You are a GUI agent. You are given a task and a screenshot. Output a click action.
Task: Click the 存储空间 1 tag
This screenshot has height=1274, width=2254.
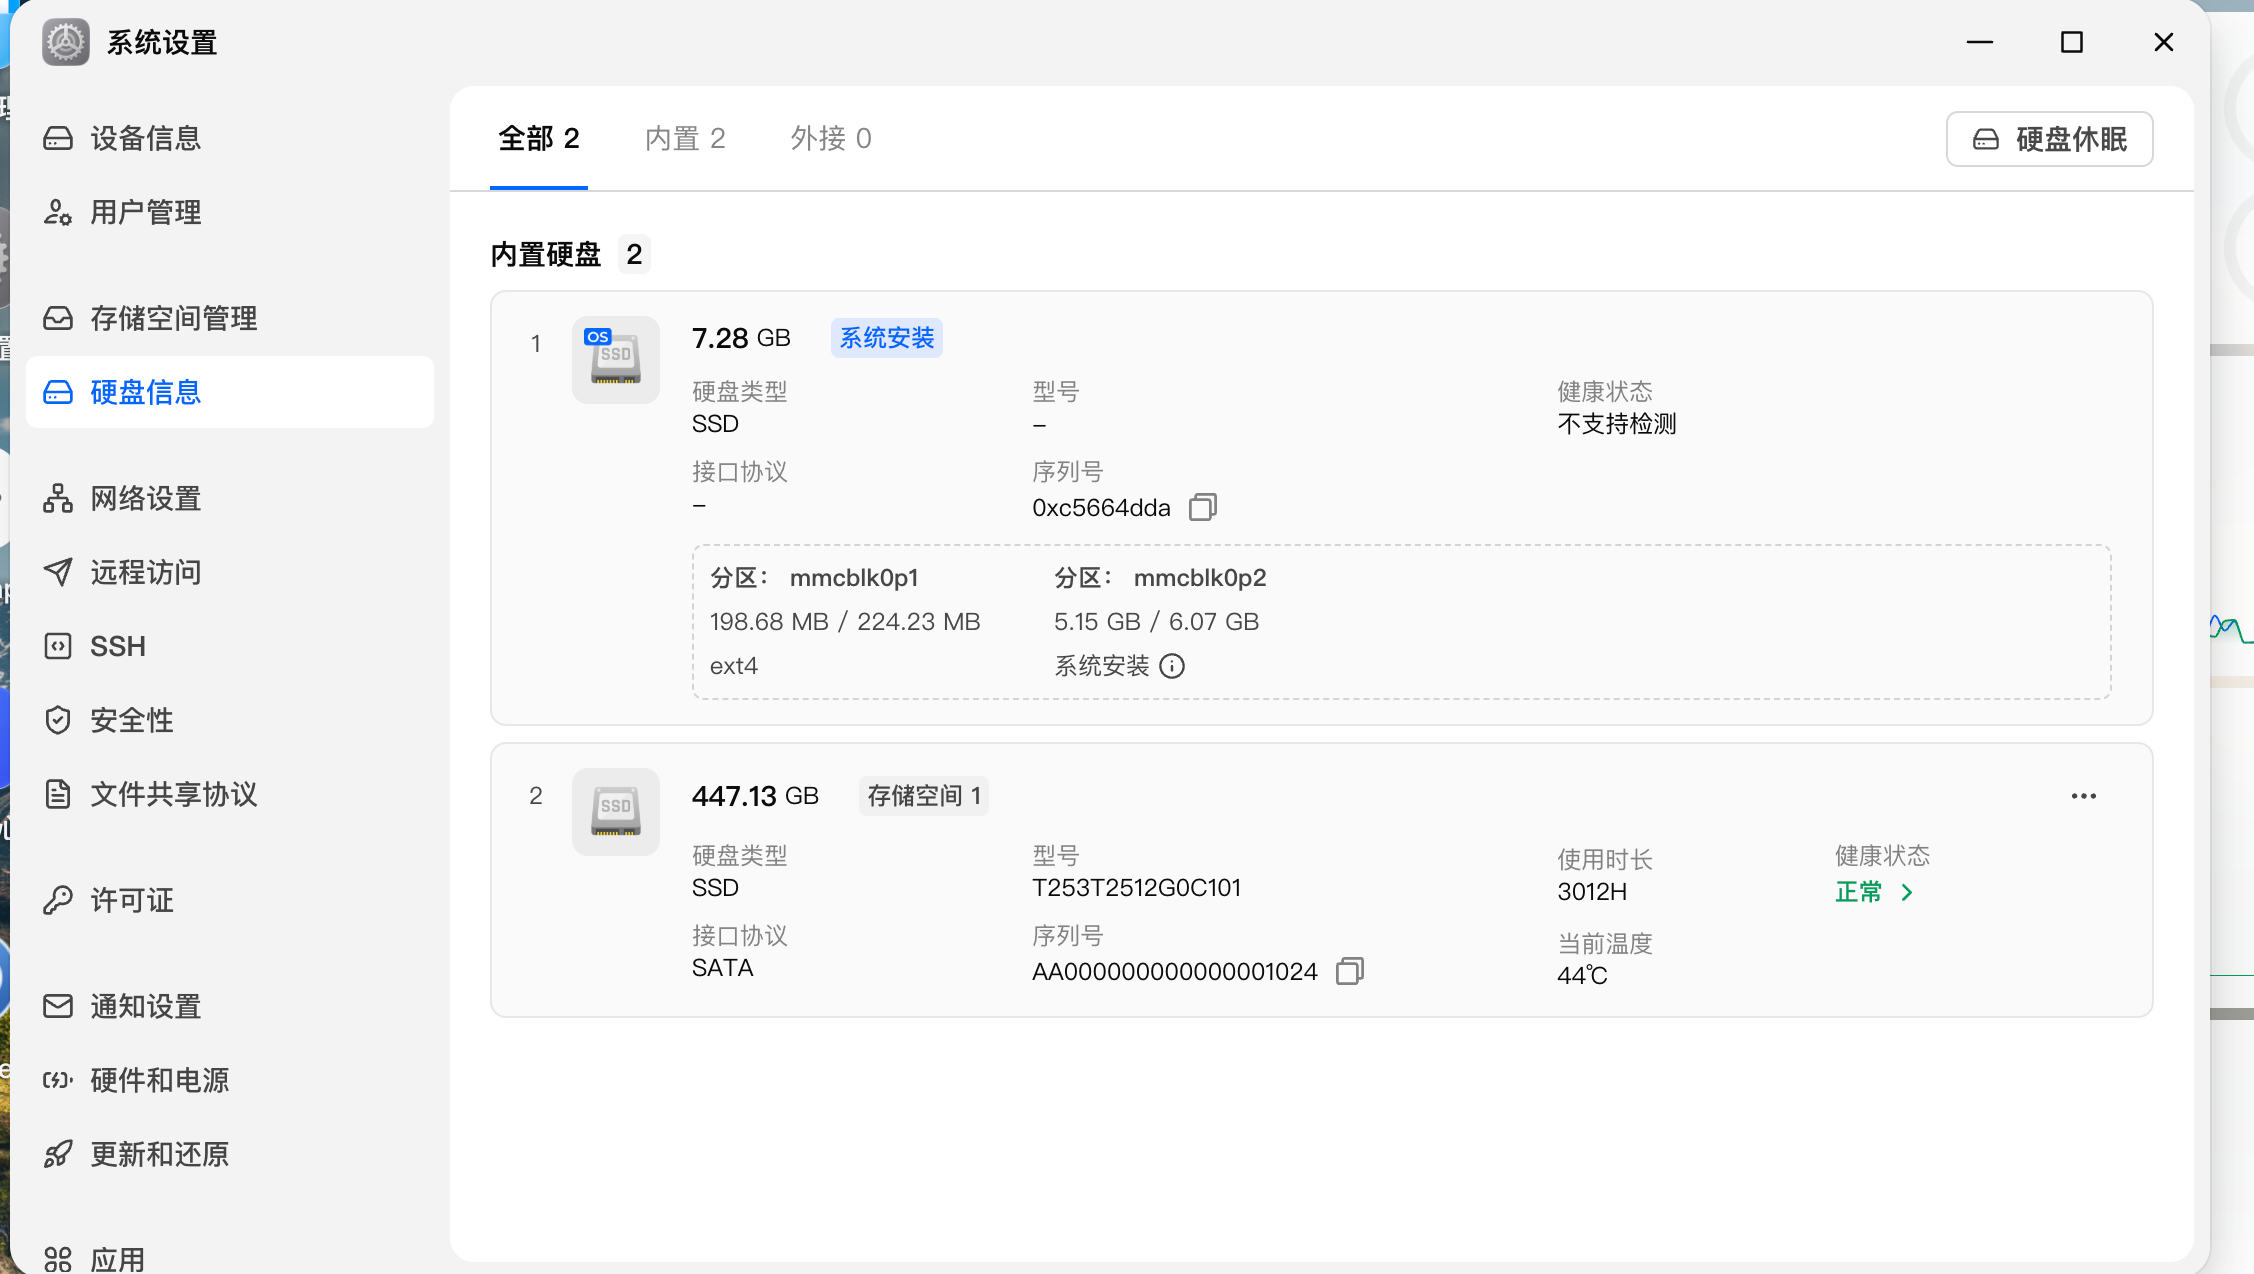(924, 796)
